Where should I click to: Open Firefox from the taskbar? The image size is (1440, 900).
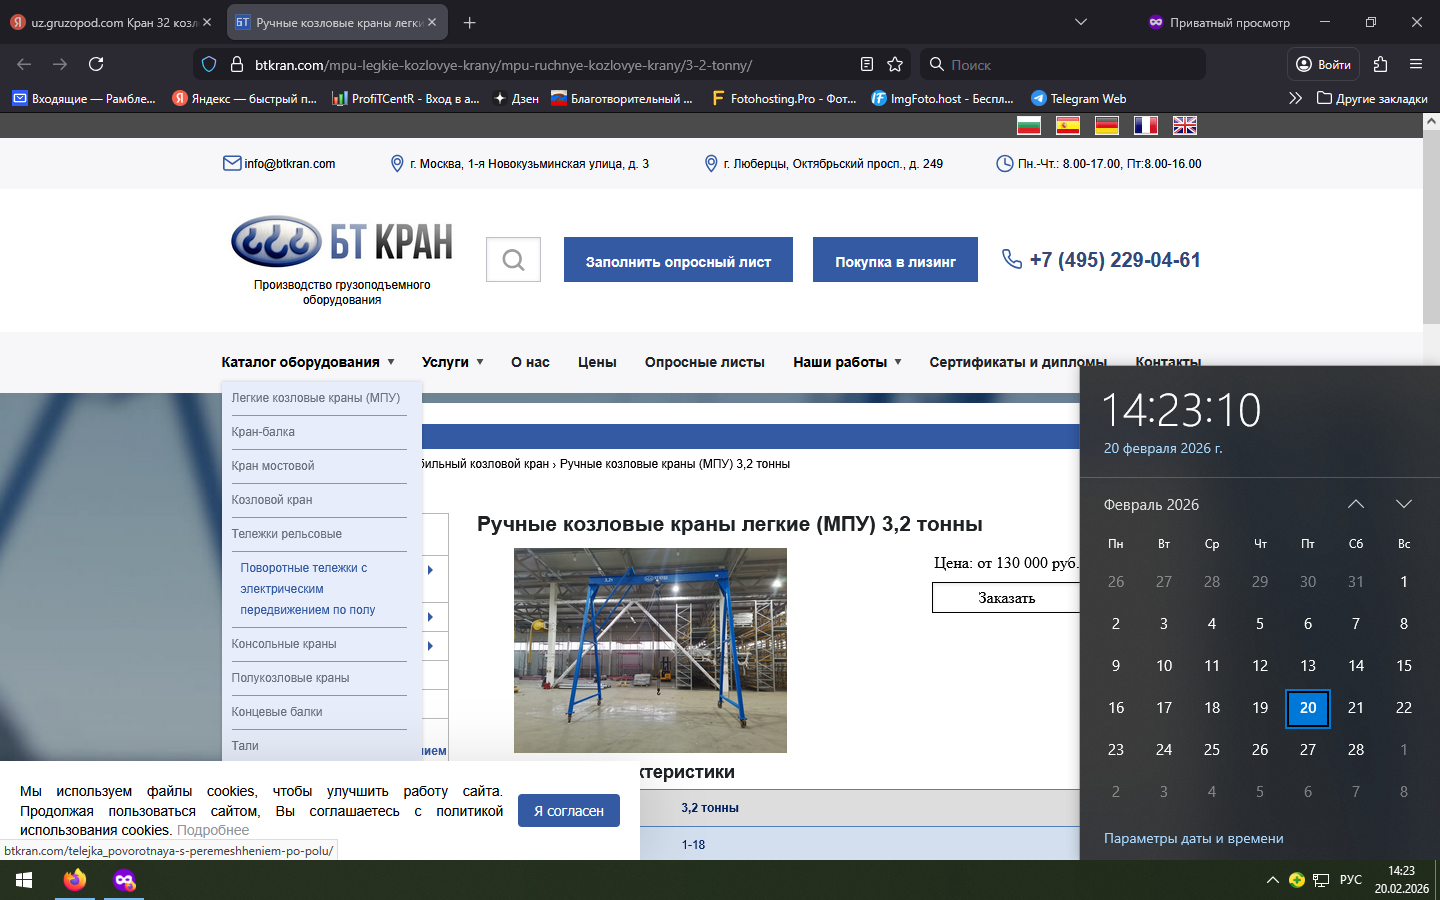[75, 880]
